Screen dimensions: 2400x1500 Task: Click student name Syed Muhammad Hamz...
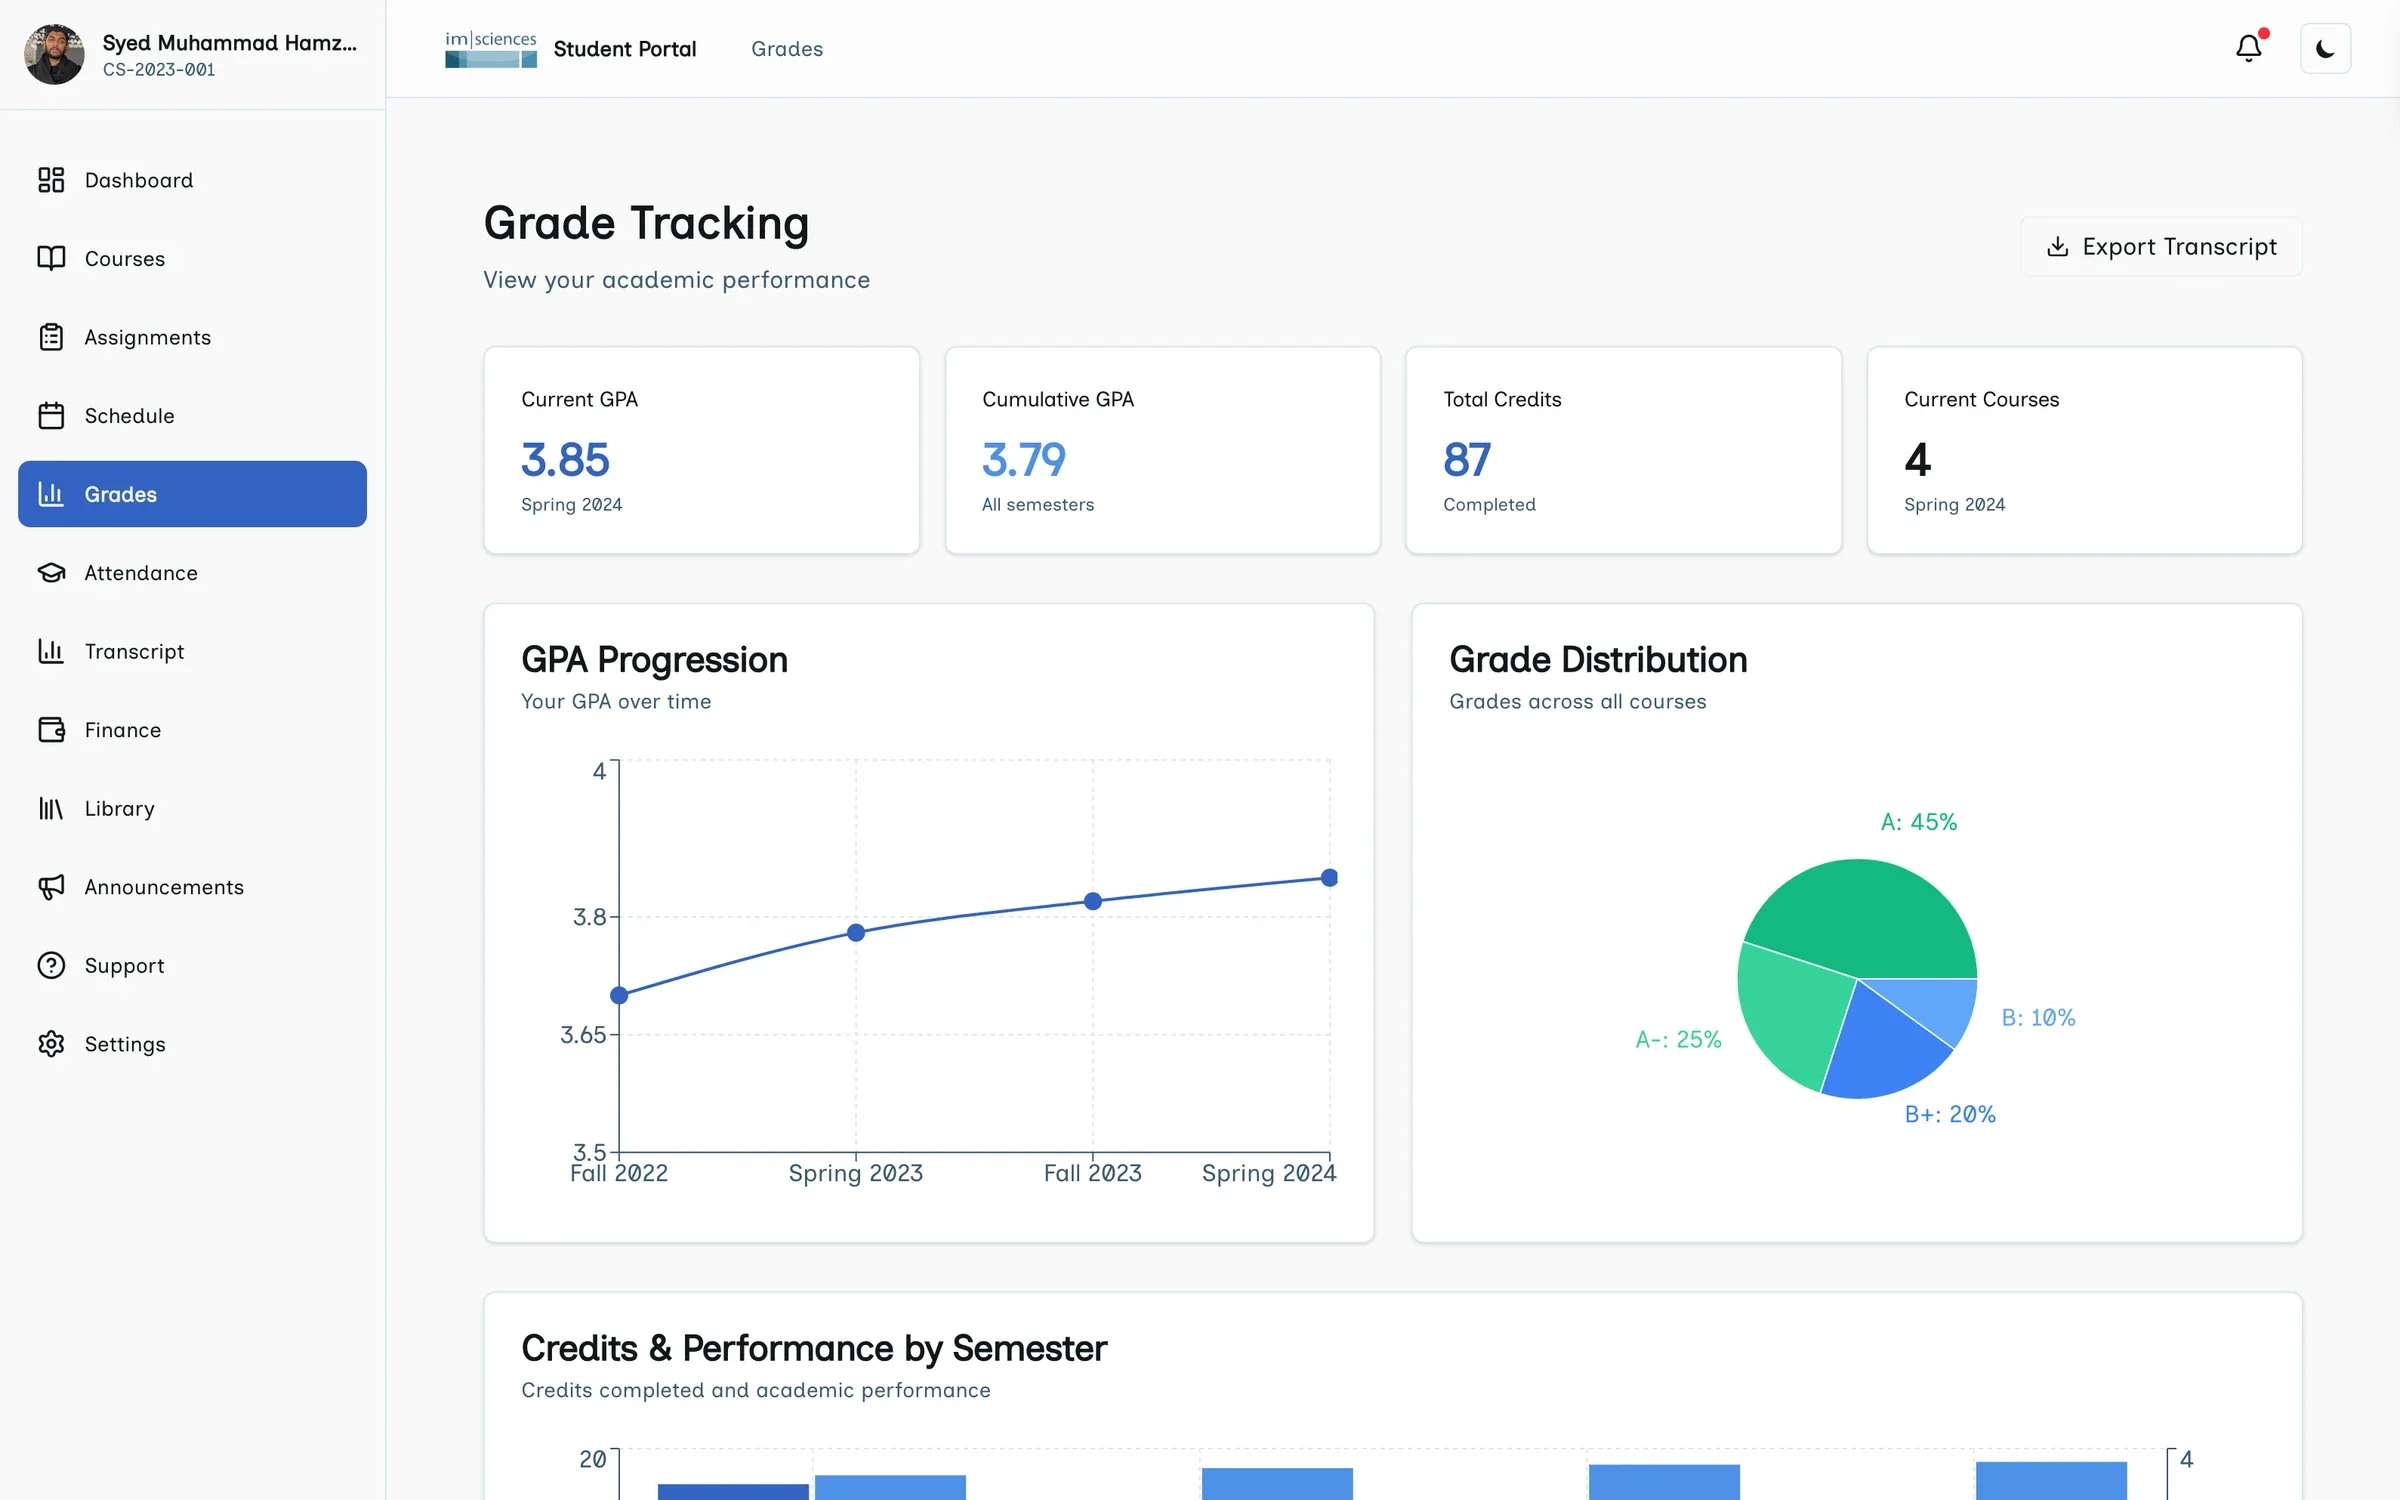pyautogui.click(x=229, y=42)
